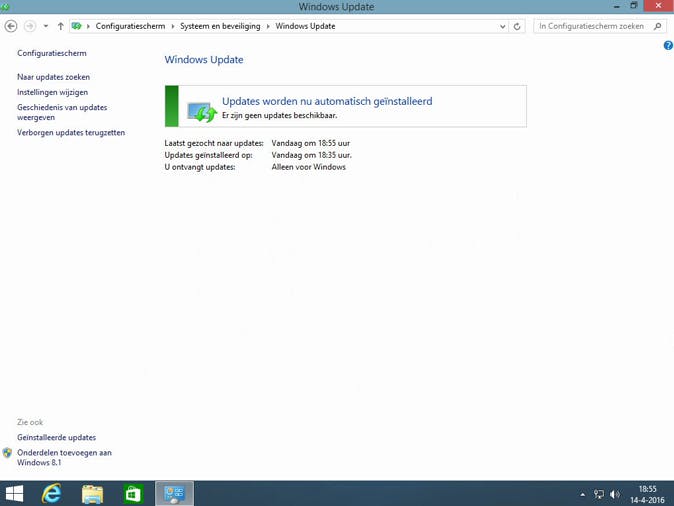Click the forward navigation arrow
674x506 pixels.
(x=30, y=26)
